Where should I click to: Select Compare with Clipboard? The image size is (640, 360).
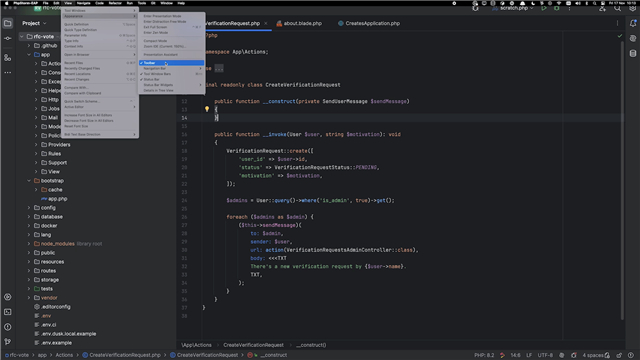tap(100, 93)
